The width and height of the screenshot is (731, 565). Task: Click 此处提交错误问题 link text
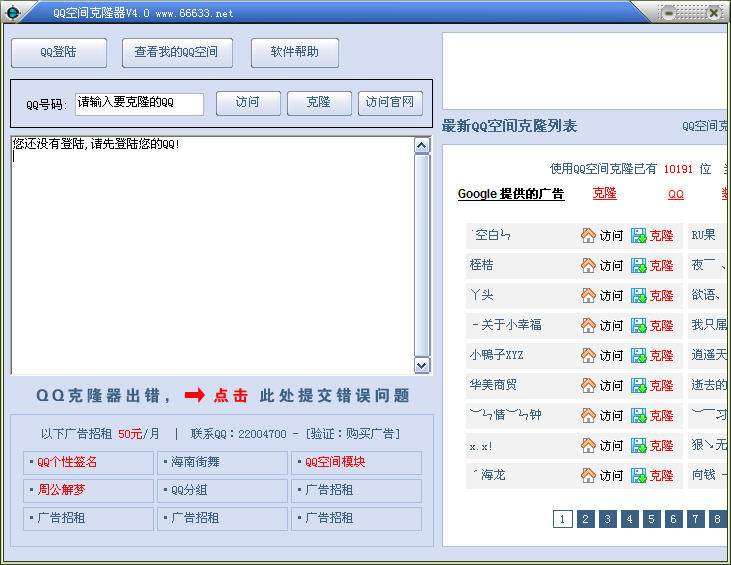pos(335,396)
